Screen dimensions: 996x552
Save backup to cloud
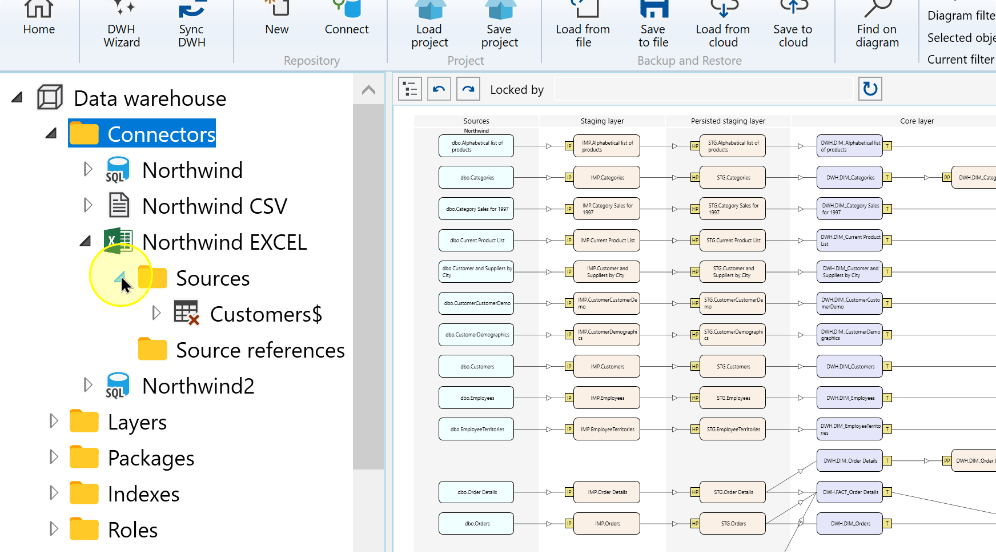coord(793,25)
